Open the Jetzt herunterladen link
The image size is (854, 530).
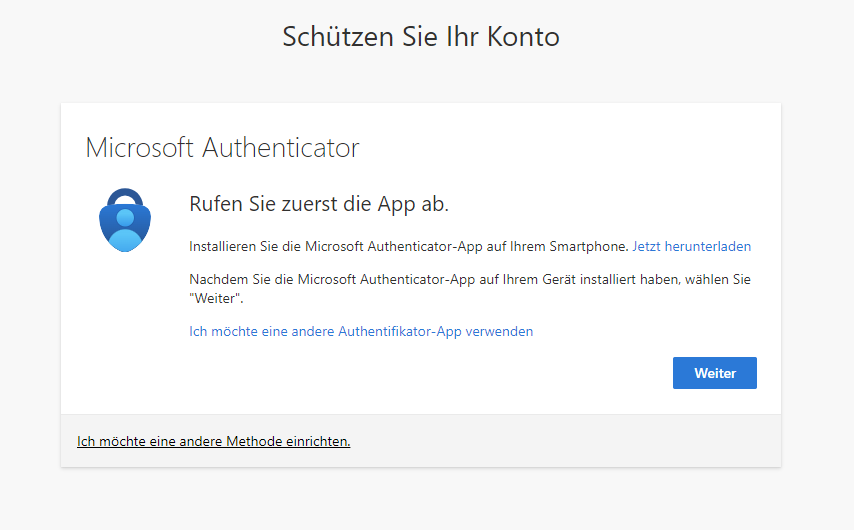tap(691, 246)
